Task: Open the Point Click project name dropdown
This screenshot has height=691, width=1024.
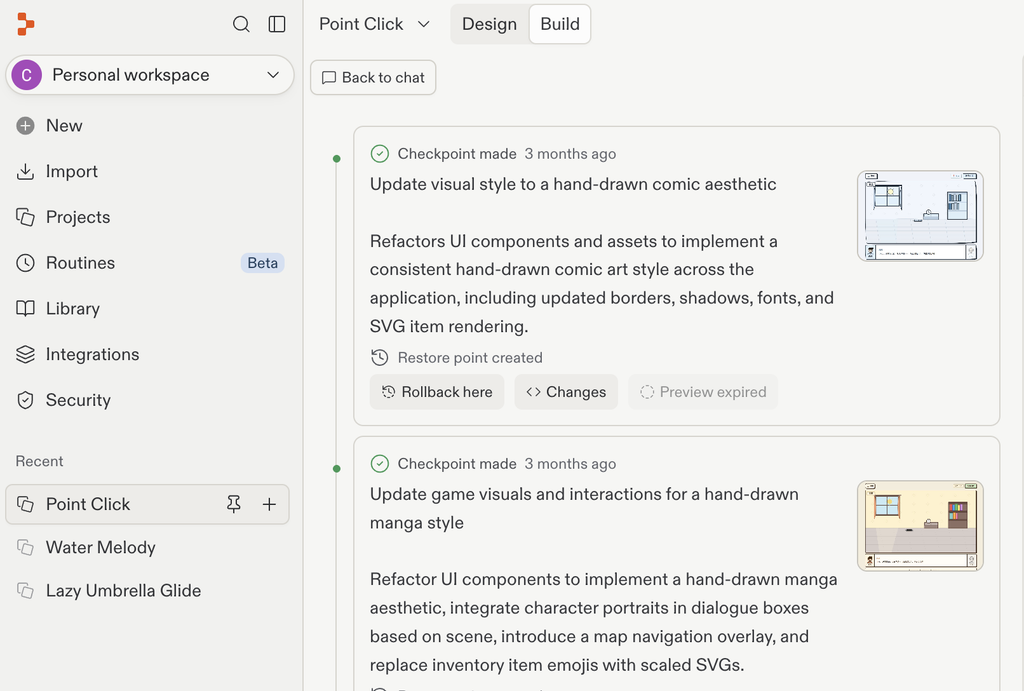Action: [374, 24]
